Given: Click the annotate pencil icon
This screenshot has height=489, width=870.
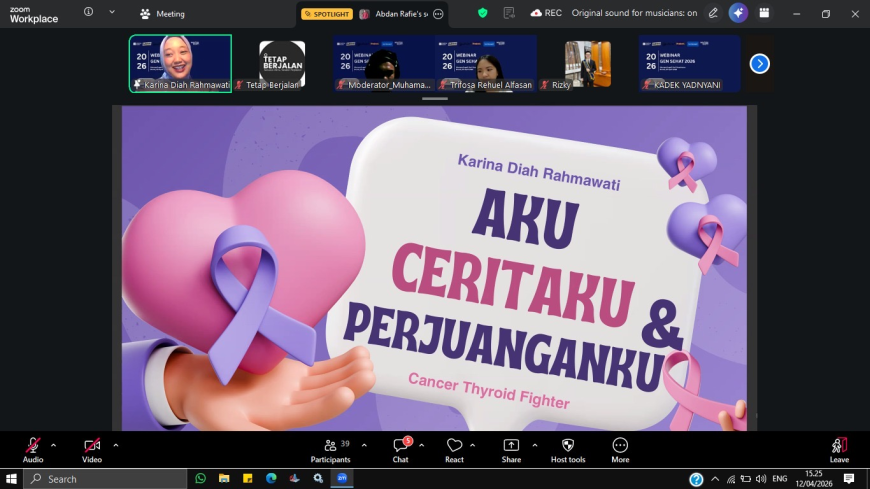Looking at the screenshot, I should [713, 13].
